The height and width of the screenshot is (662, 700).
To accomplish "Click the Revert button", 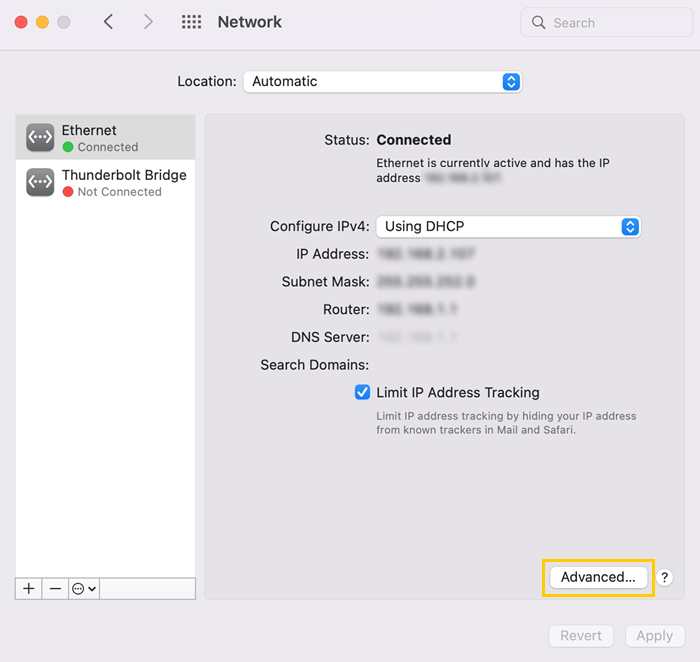I will click(x=581, y=635).
